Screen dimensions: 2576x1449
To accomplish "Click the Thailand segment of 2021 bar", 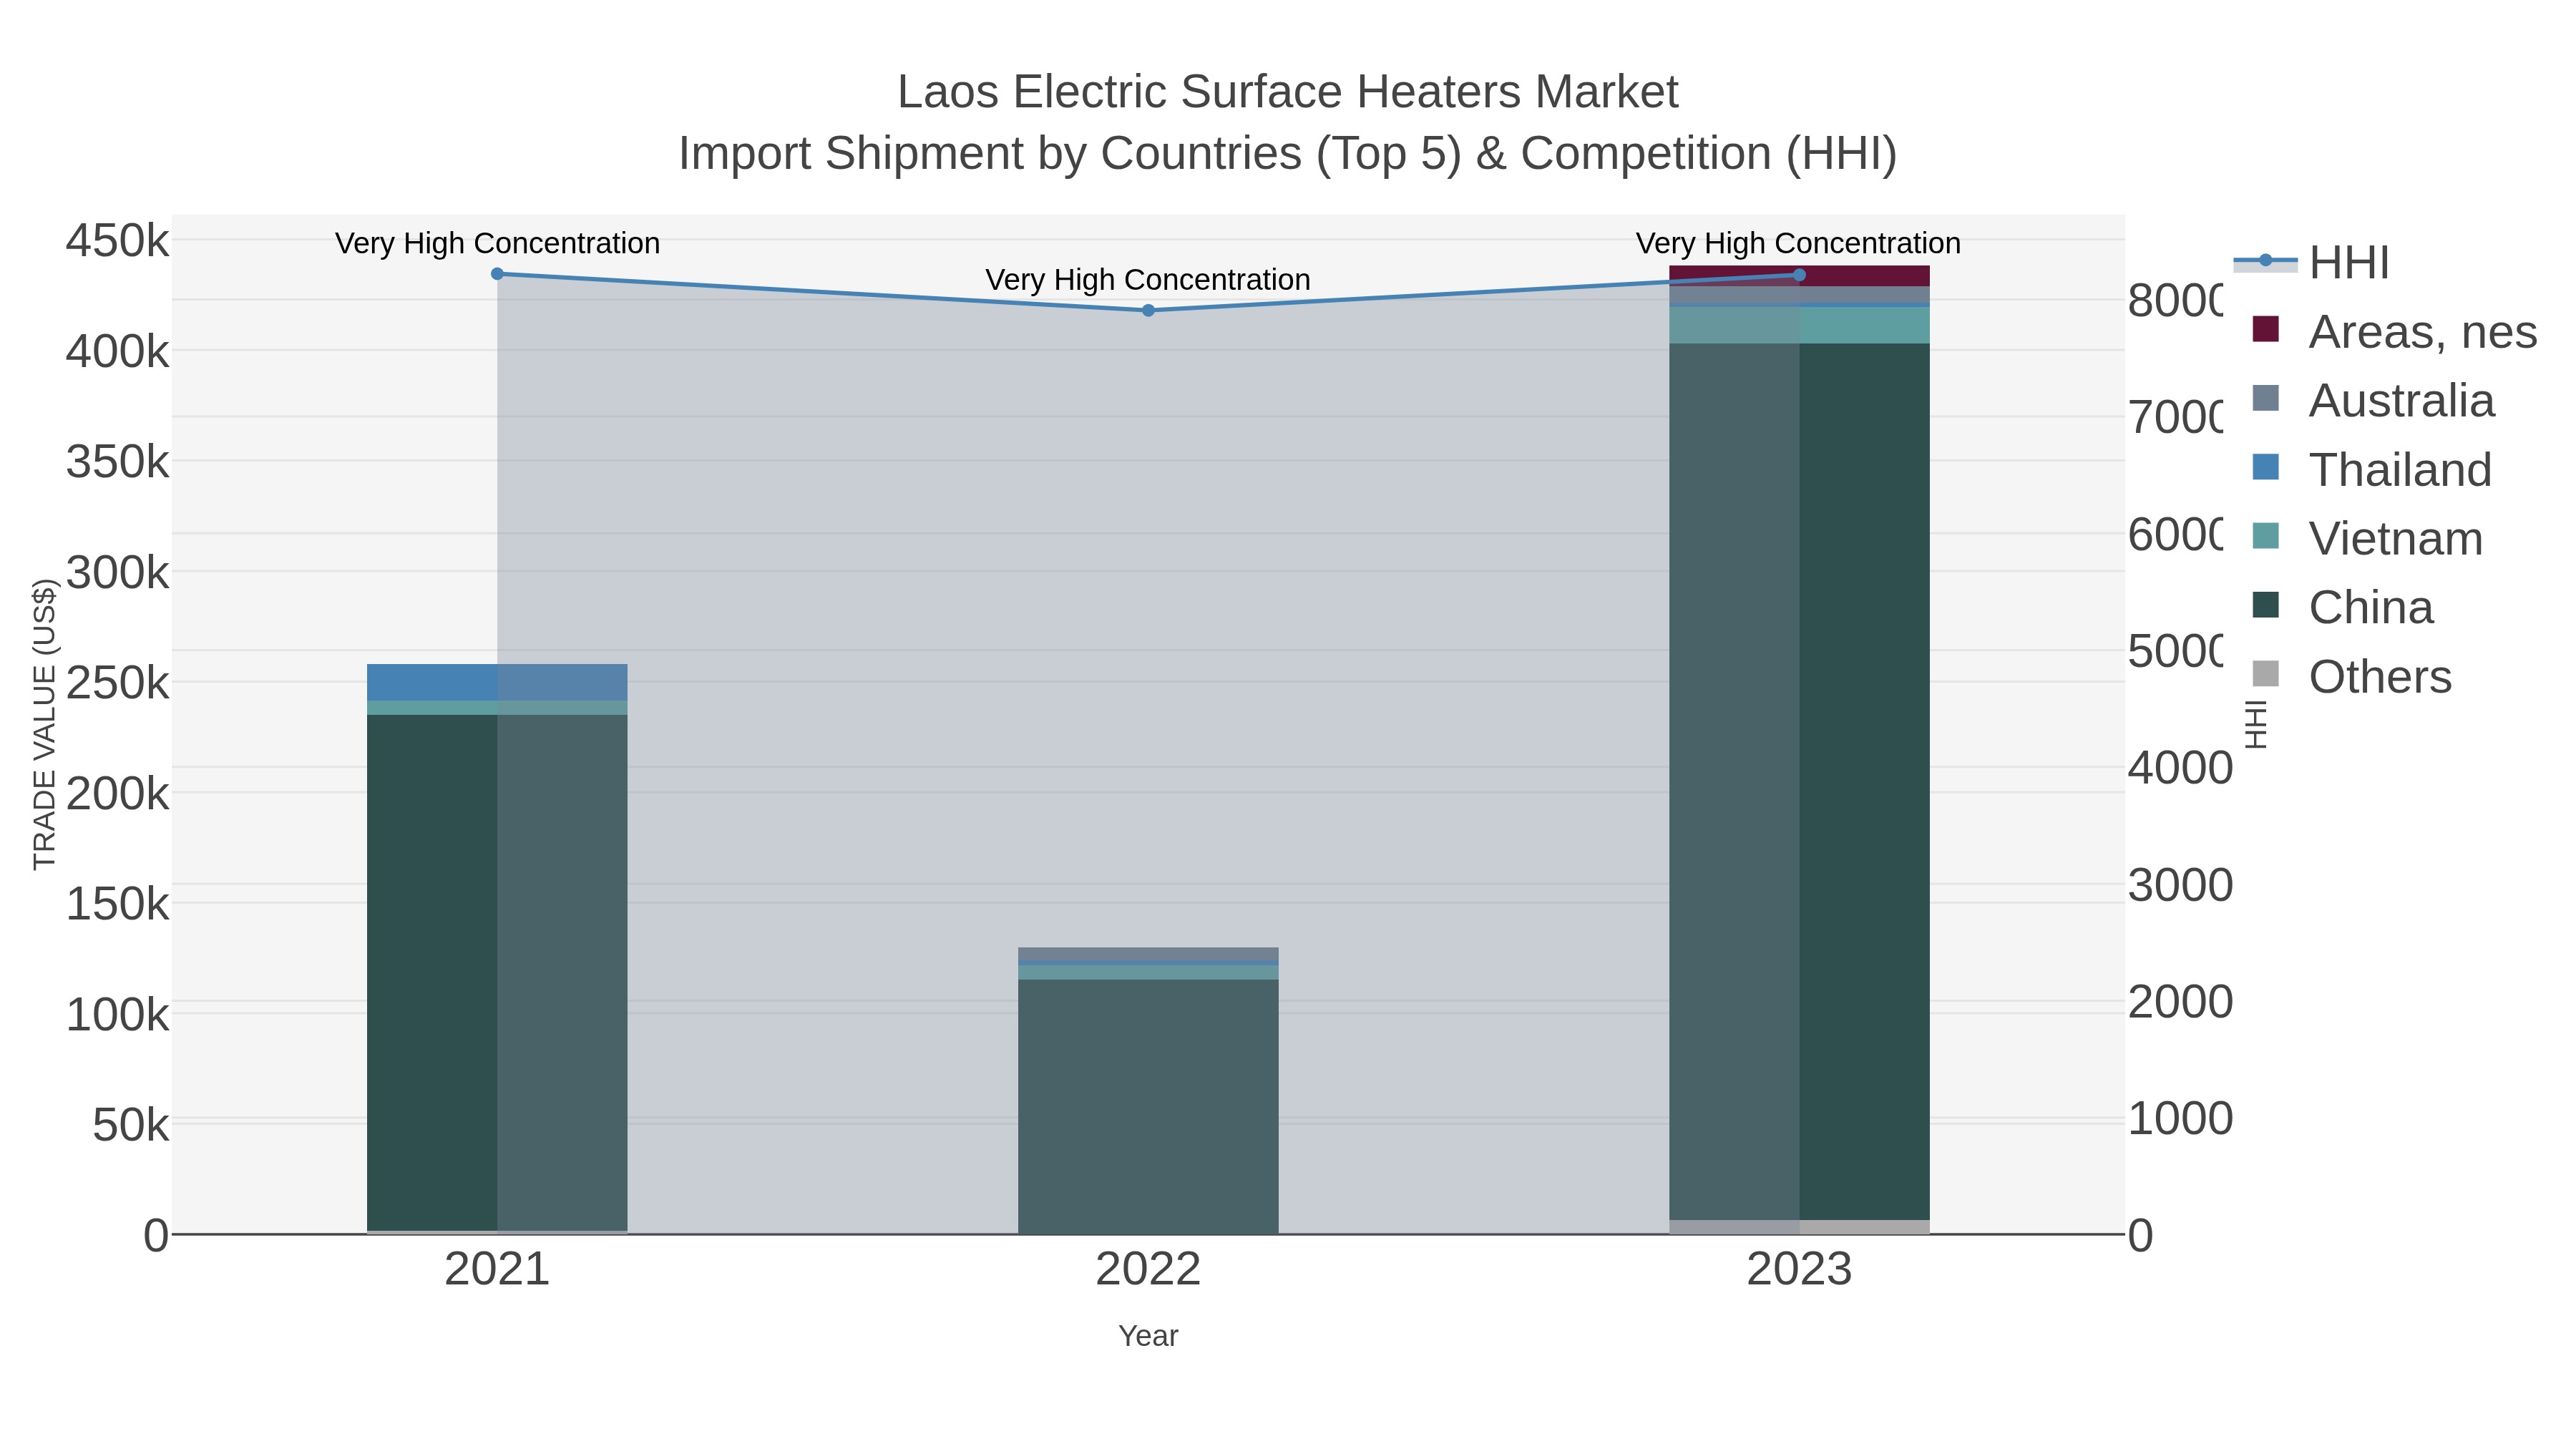I will click(497, 682).
